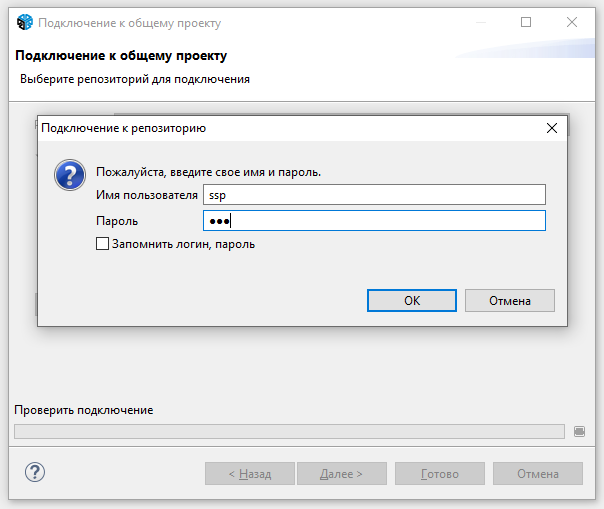Click the 'Запомнить логин, пароль' label text
The image size is (604, 509).
(182, 244)
